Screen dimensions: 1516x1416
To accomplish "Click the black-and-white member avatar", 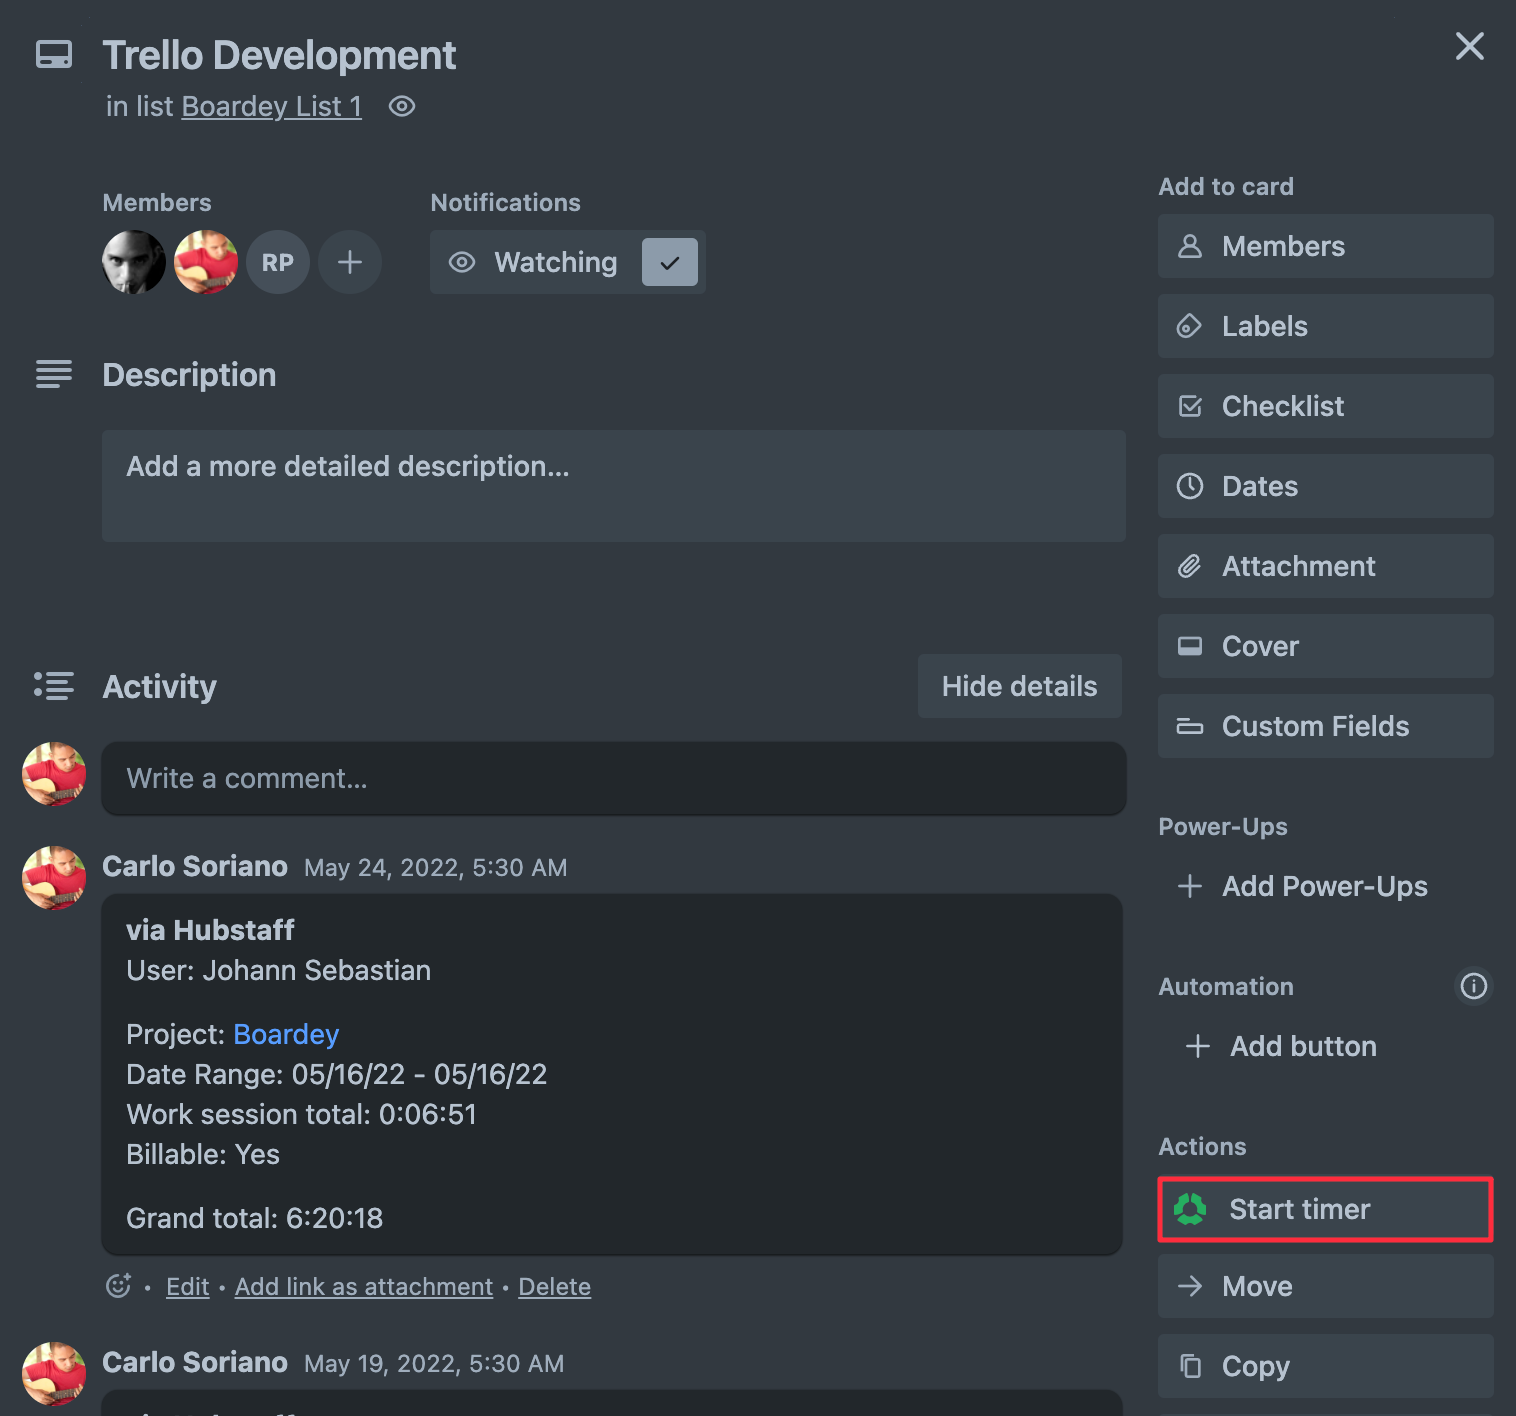I will 134,262.
